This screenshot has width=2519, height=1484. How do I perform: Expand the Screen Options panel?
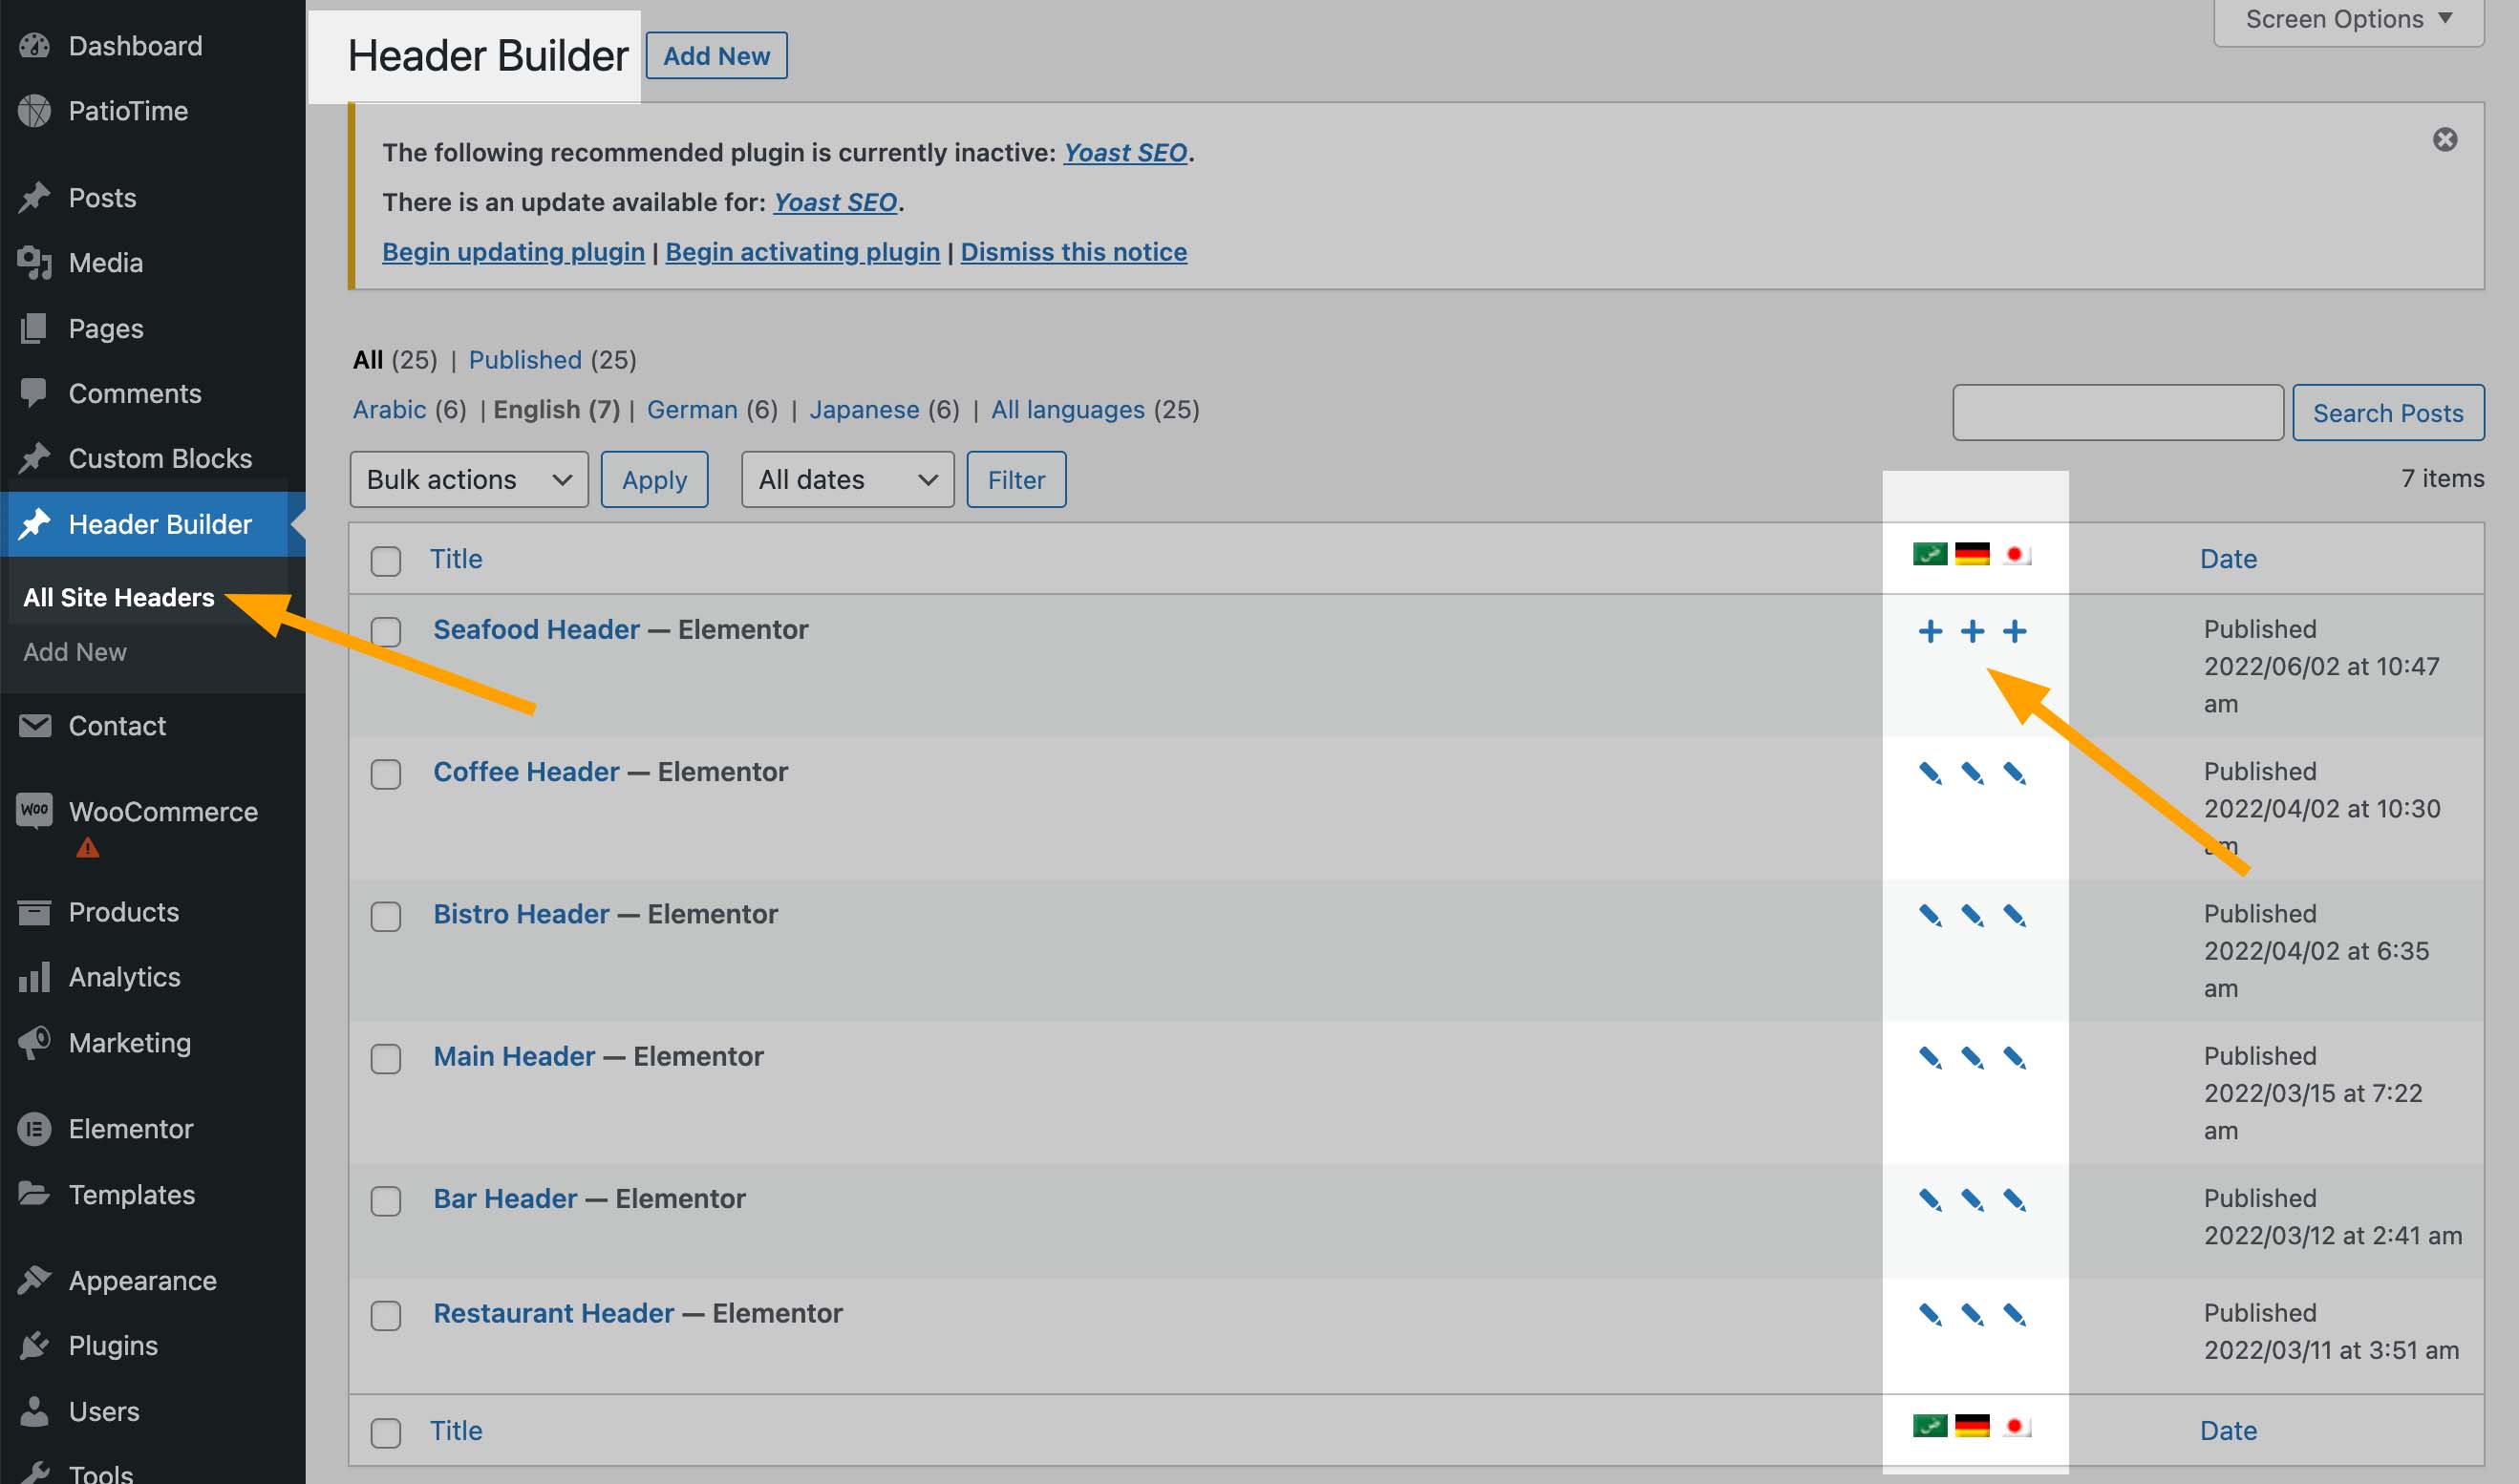point(2347,19)
